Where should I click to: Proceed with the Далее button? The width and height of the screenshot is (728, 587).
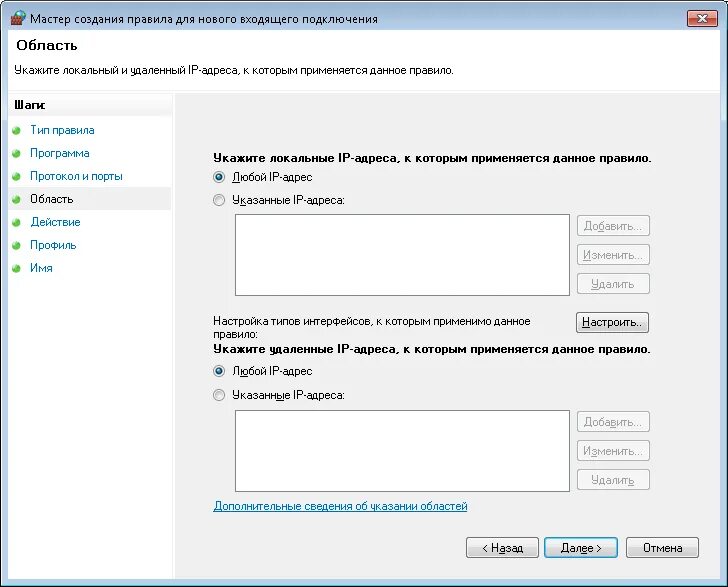(581, 548)
